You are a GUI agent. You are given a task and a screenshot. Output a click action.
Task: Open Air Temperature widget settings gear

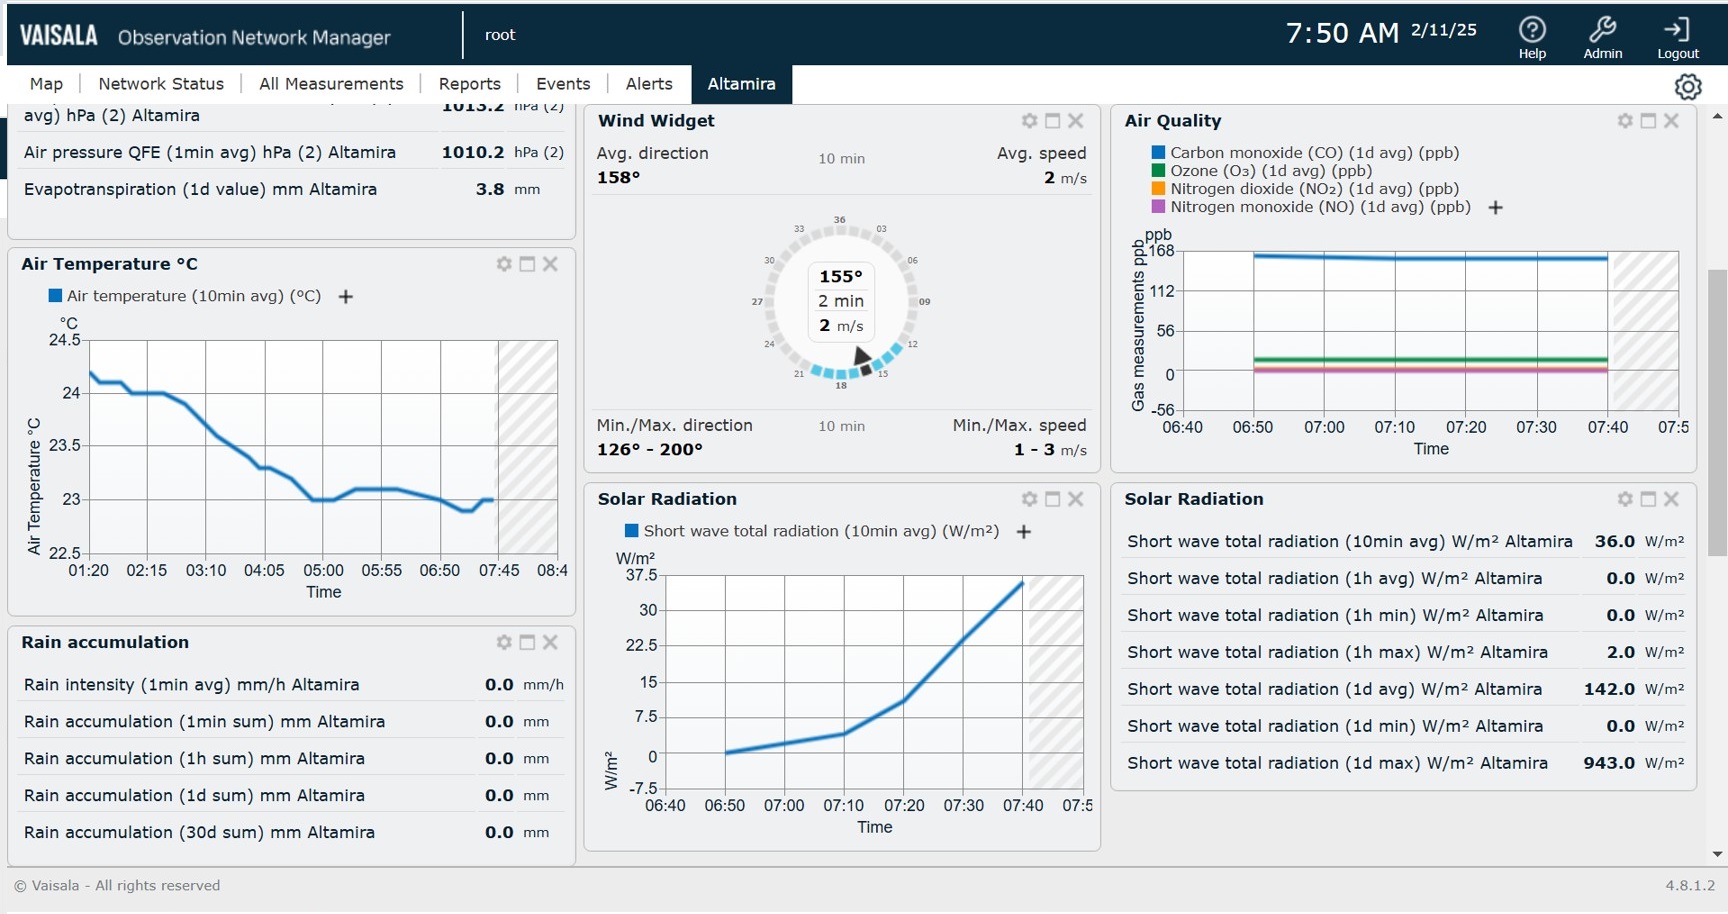(x=504, y=264)
